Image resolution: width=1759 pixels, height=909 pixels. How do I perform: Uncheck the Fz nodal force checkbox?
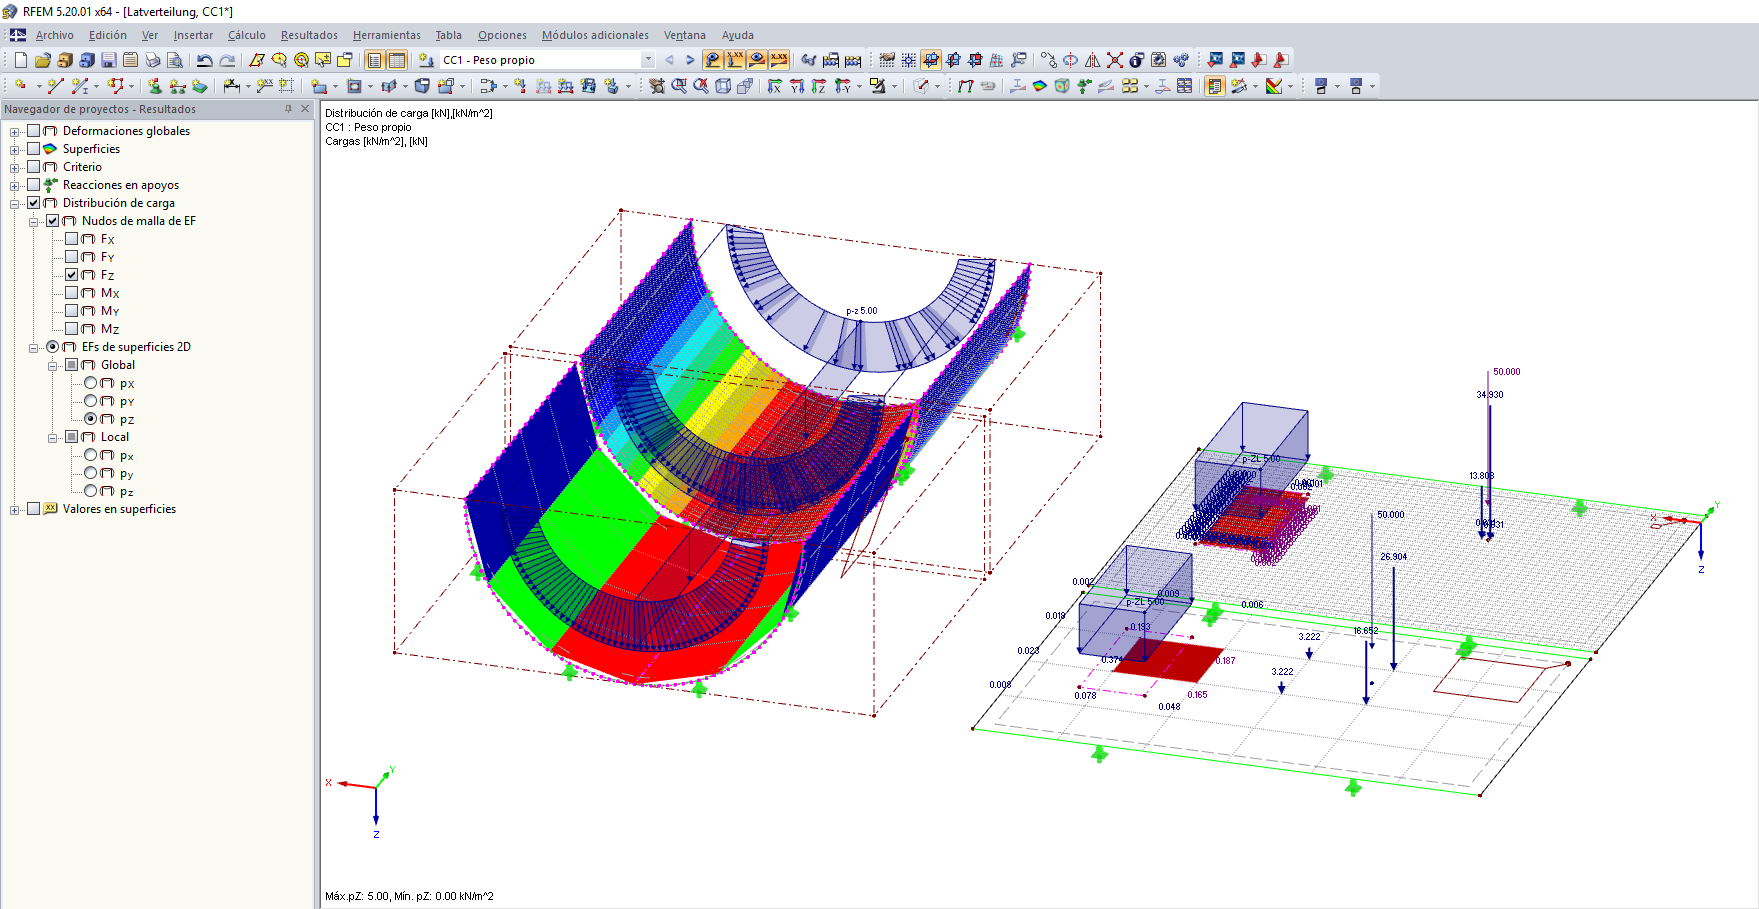[x=72, y=275]
